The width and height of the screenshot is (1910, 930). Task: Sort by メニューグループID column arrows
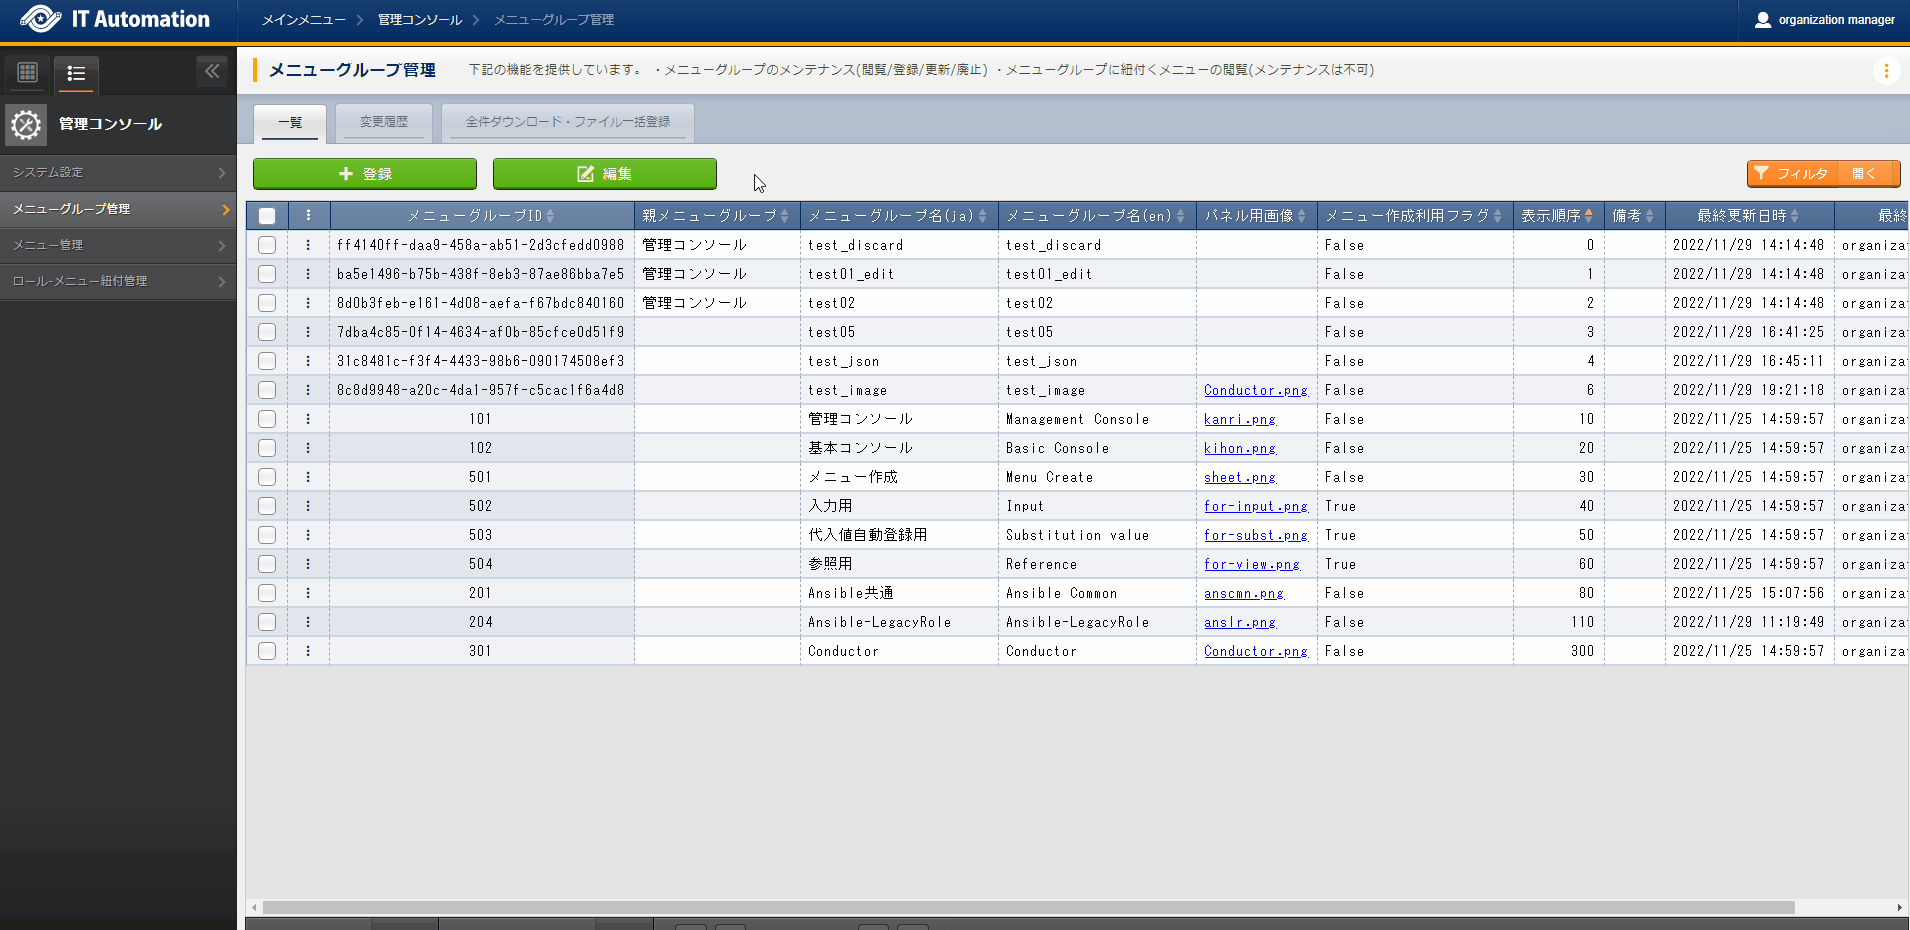point(550,216)
